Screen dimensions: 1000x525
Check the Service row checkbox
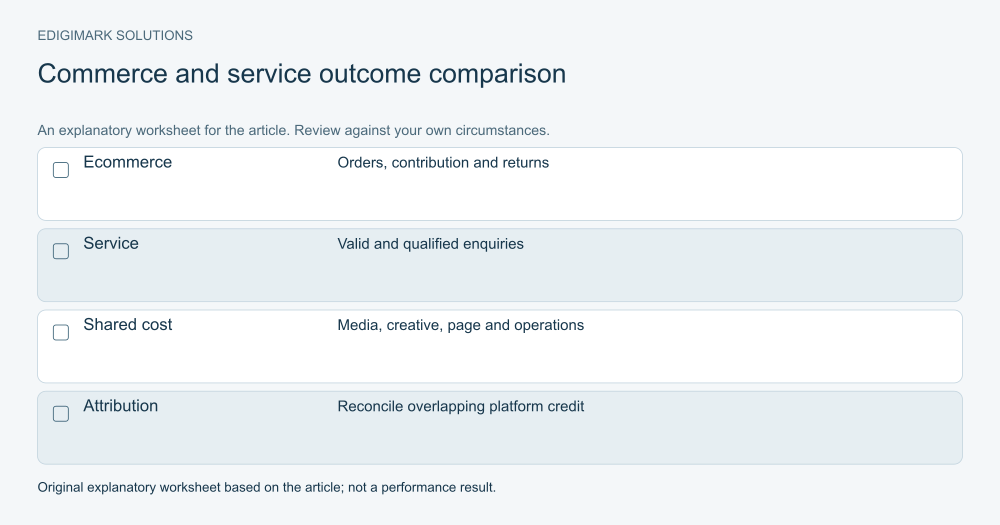[61, 251]
